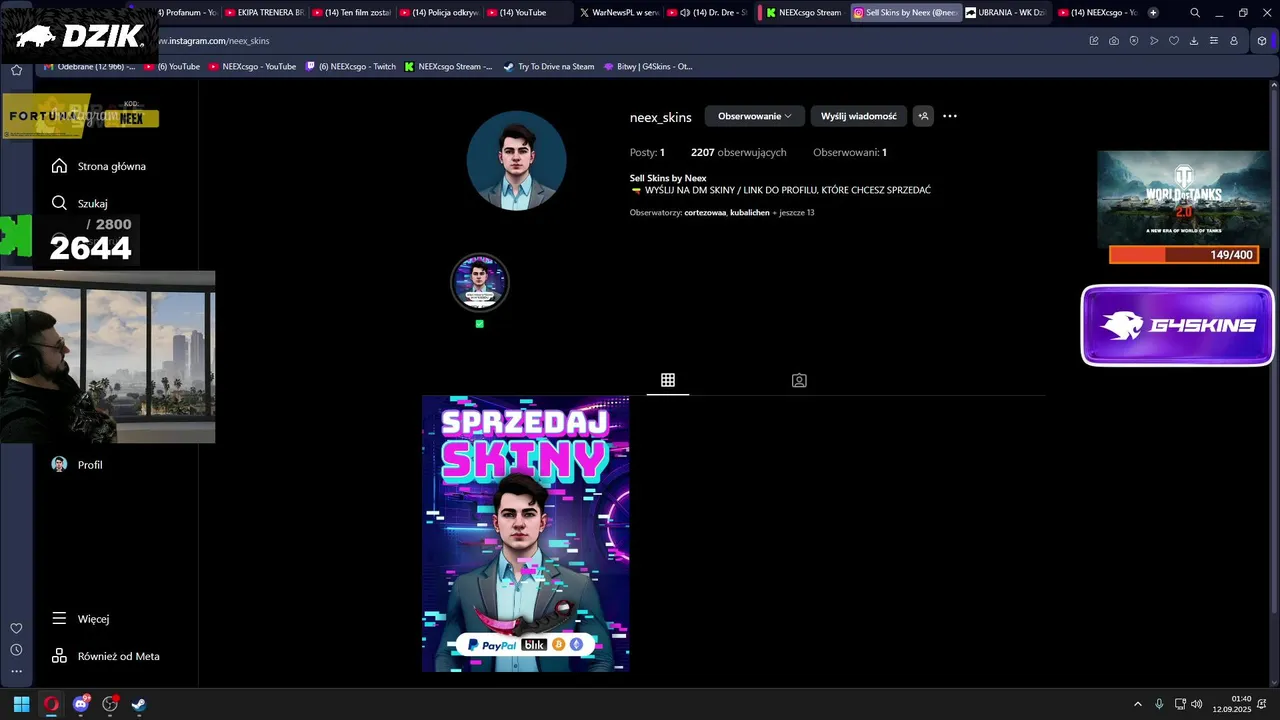Viewport: 1280px width, 720px height.
Task: Open Steam from taskbar
Action: [x=139, y=704]
